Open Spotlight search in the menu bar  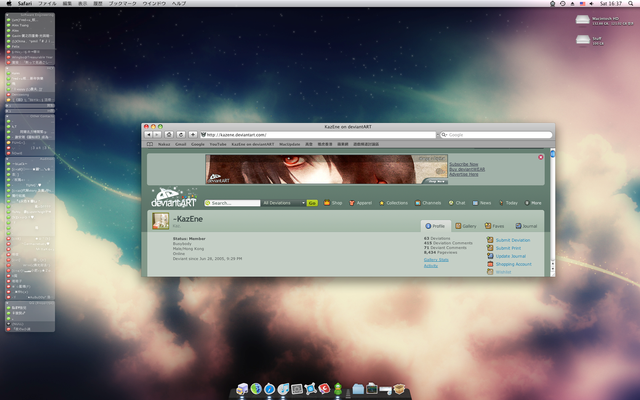631,3
